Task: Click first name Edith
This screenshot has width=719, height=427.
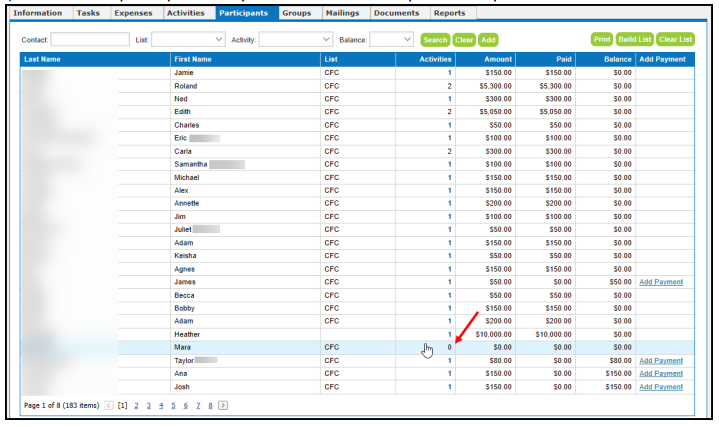Action: [x=183, y=112]
